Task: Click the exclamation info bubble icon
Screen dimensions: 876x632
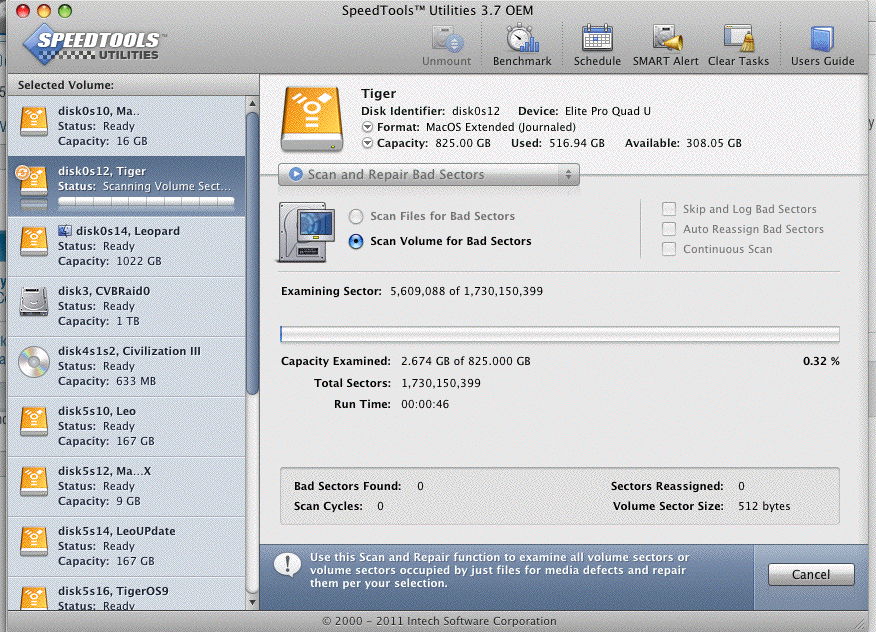Action: click(288, 566)
